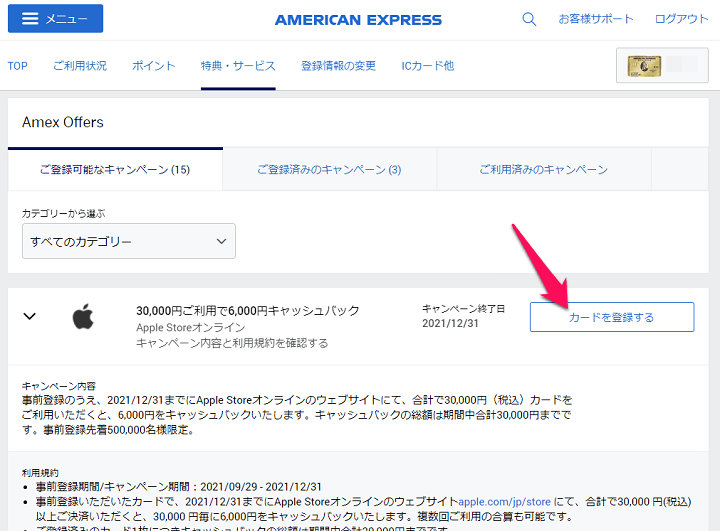Screen dimensions: 720x531
Task: Open the ICカード他 tab
Action: 428,66
